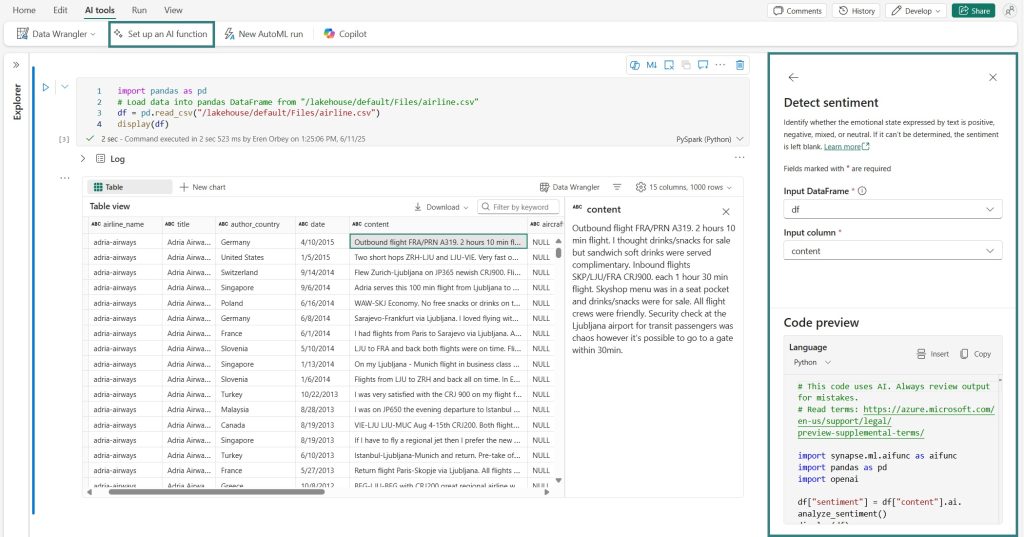Viewport: 1024px width, 537px height.
Task: Open the notebook History
Action: pyautogui.click(x=856, y=11)
